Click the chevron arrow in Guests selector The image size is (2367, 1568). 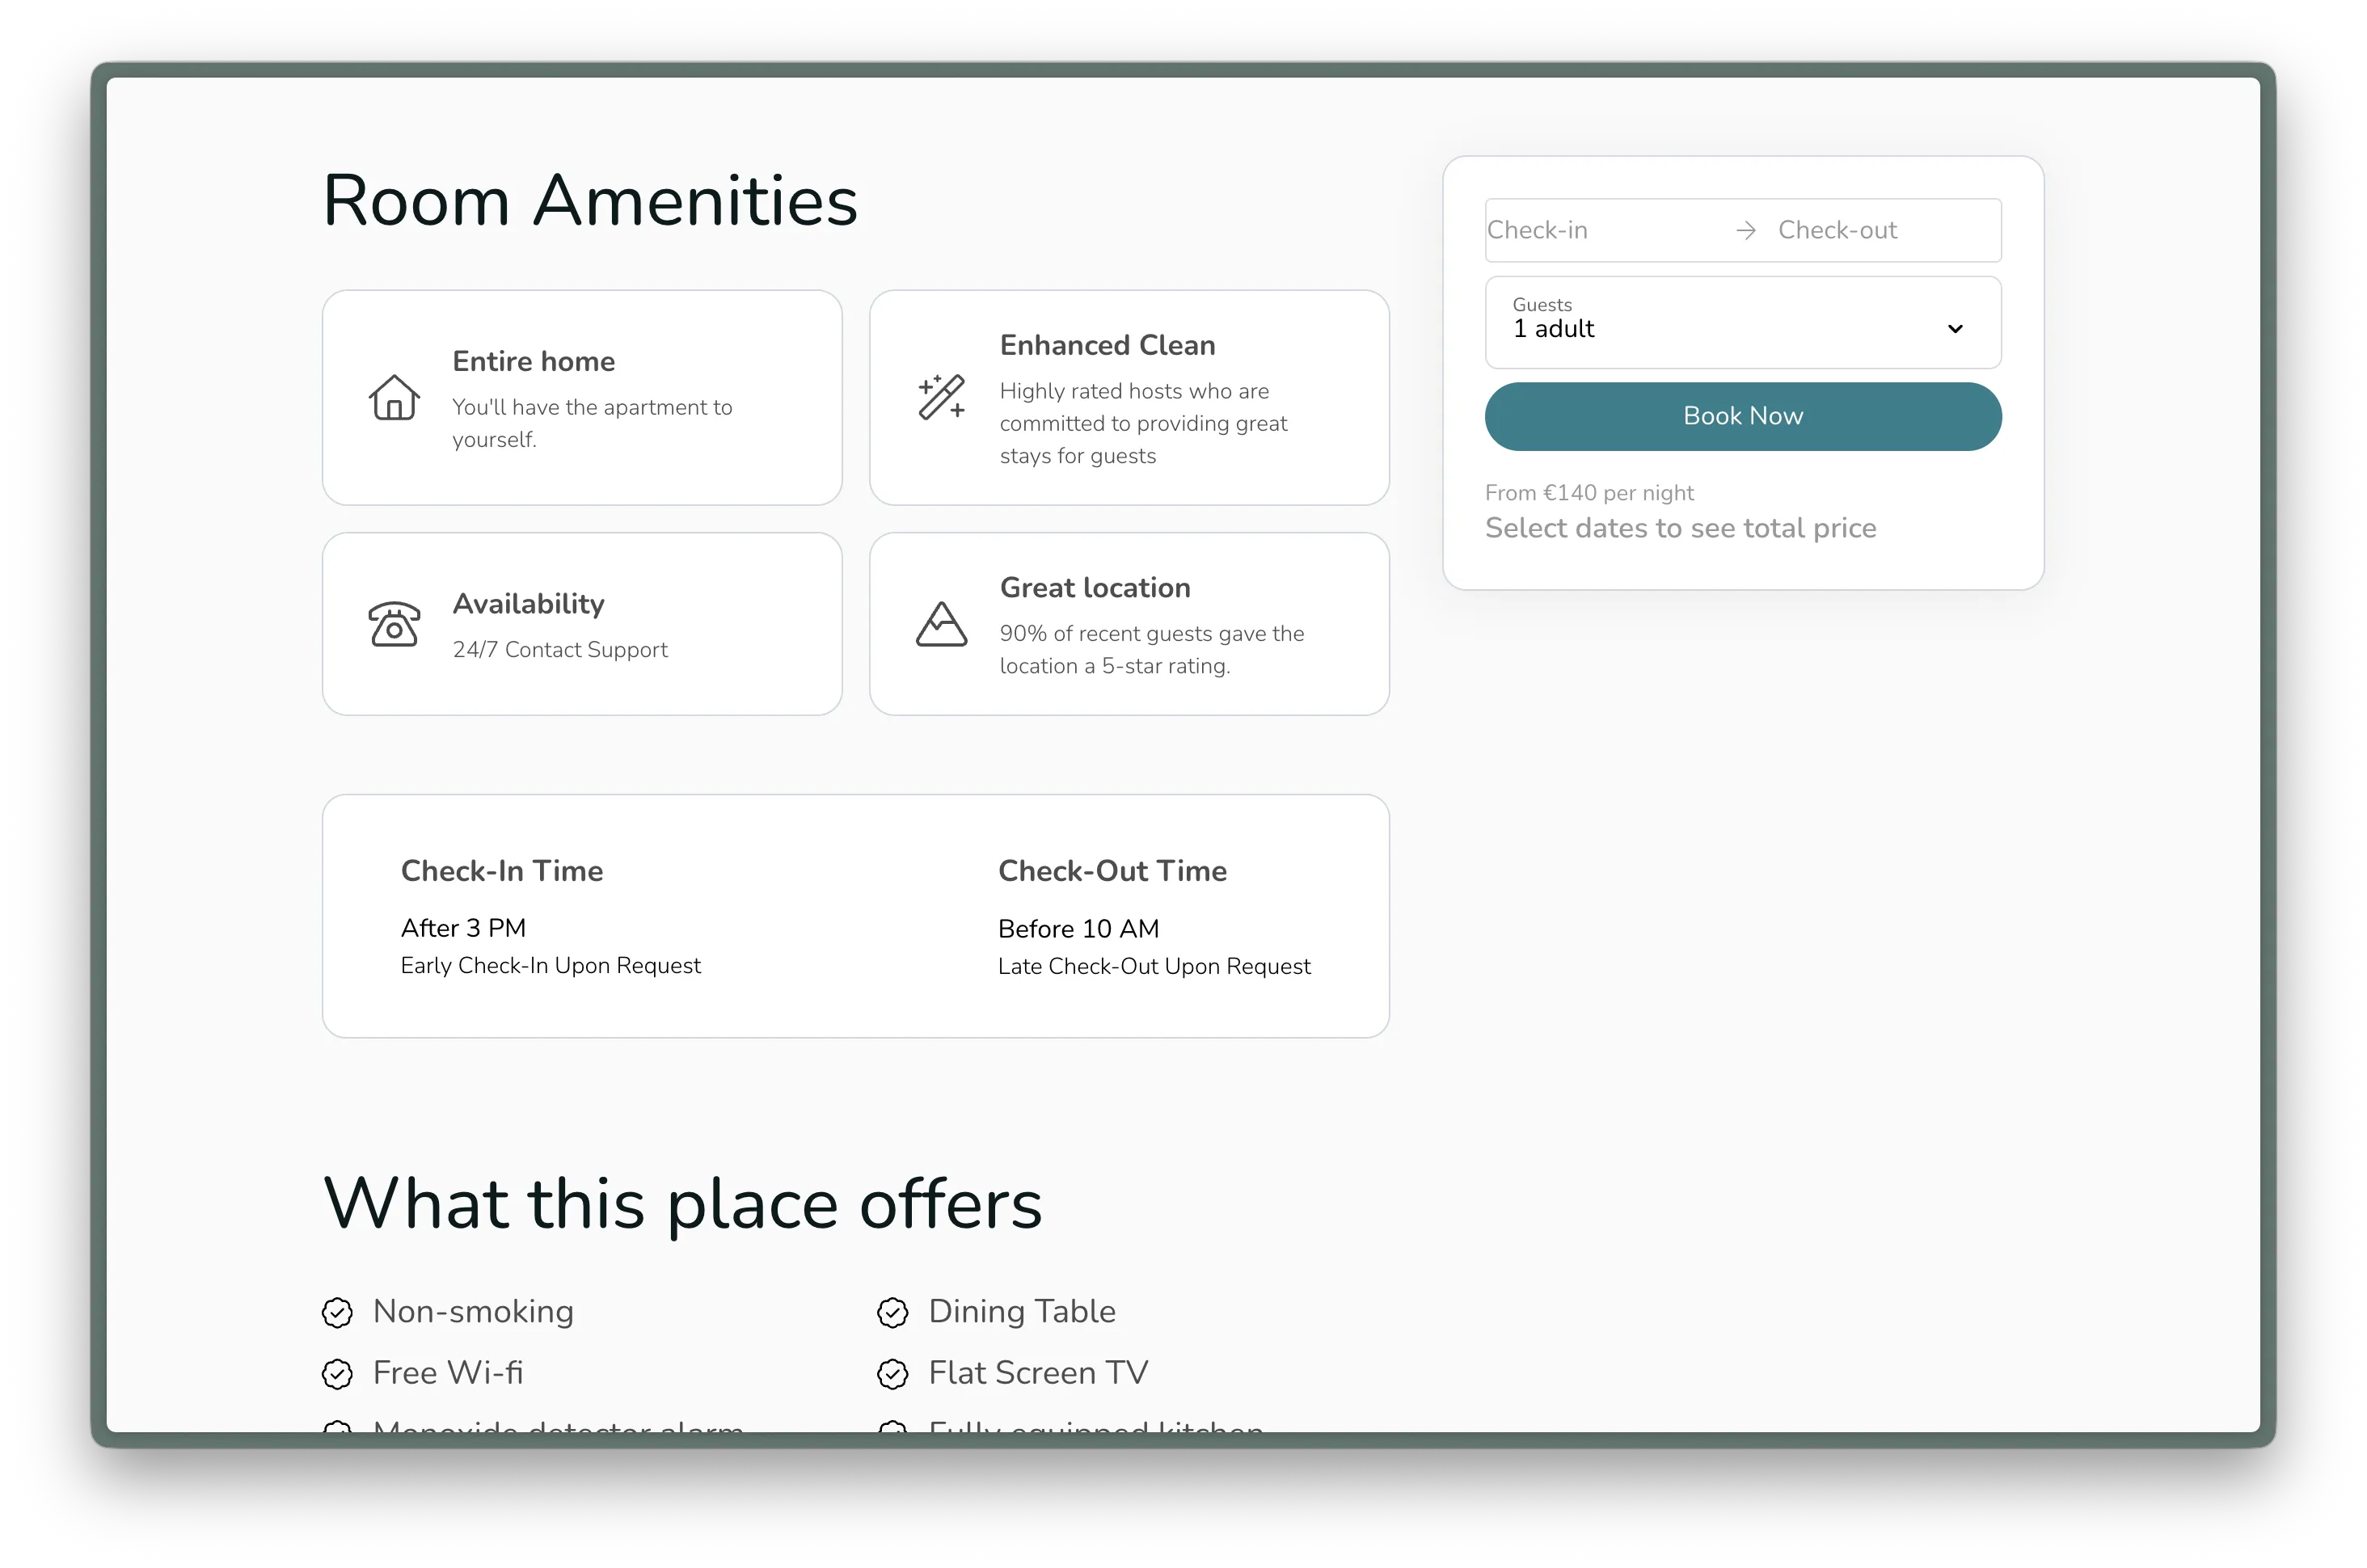tap(1955, 329)
